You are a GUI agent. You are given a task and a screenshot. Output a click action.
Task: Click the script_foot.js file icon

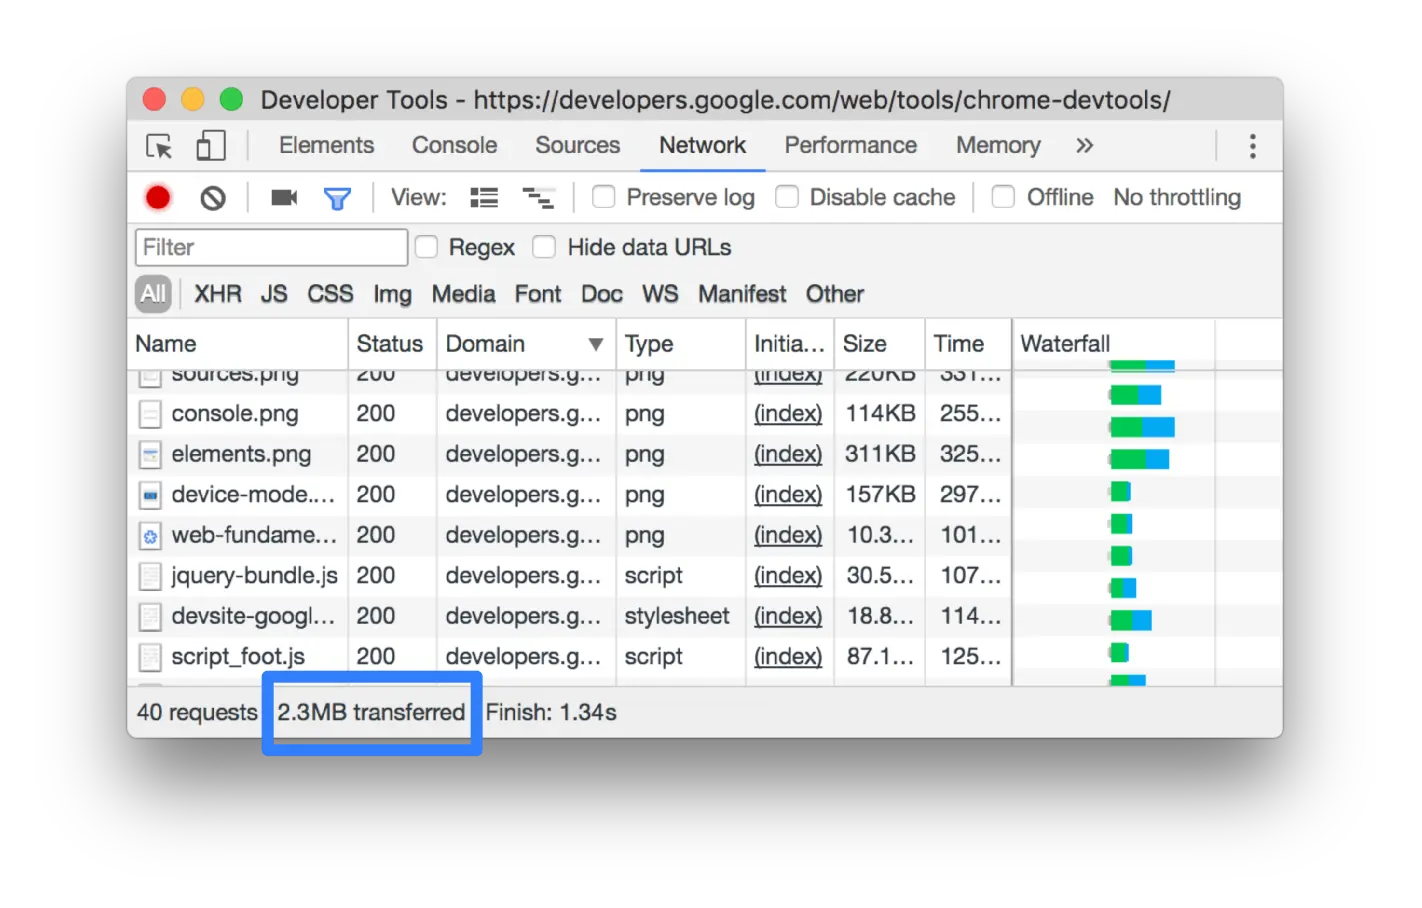(x=150, y=657)
